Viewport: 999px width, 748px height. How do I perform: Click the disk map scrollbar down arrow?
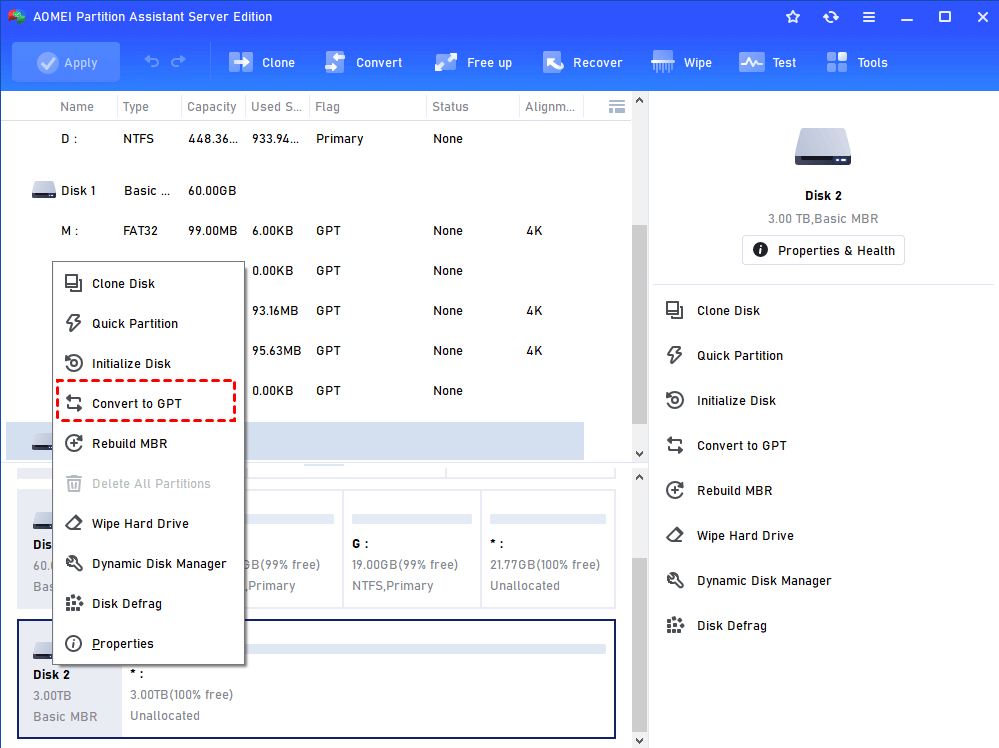point(639,740)
